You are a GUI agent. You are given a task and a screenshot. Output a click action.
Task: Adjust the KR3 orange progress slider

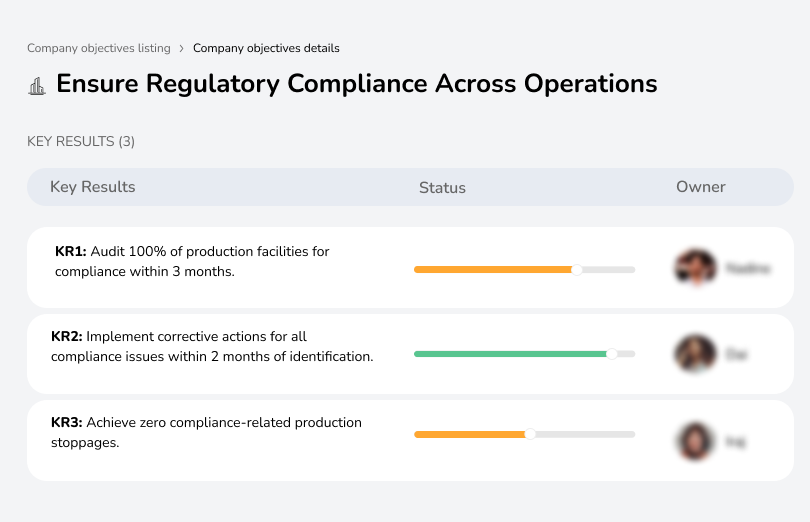(530, 435)
